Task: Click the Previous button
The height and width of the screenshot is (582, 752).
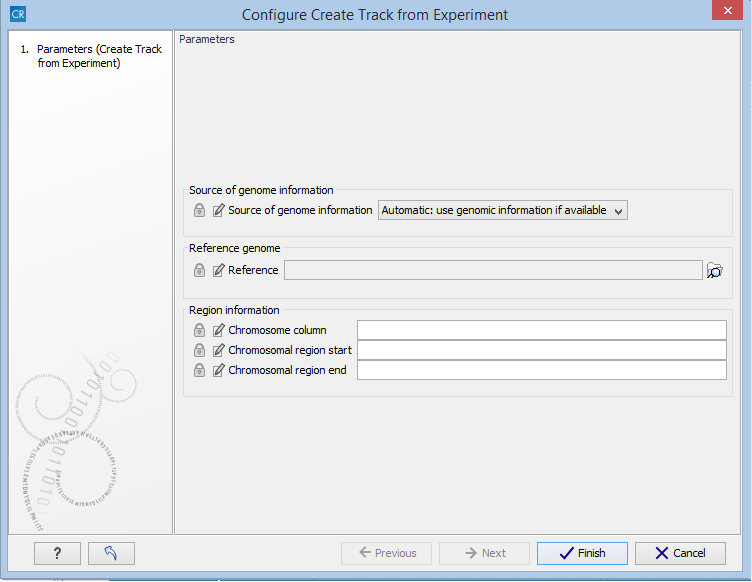Action: point(387,554)
